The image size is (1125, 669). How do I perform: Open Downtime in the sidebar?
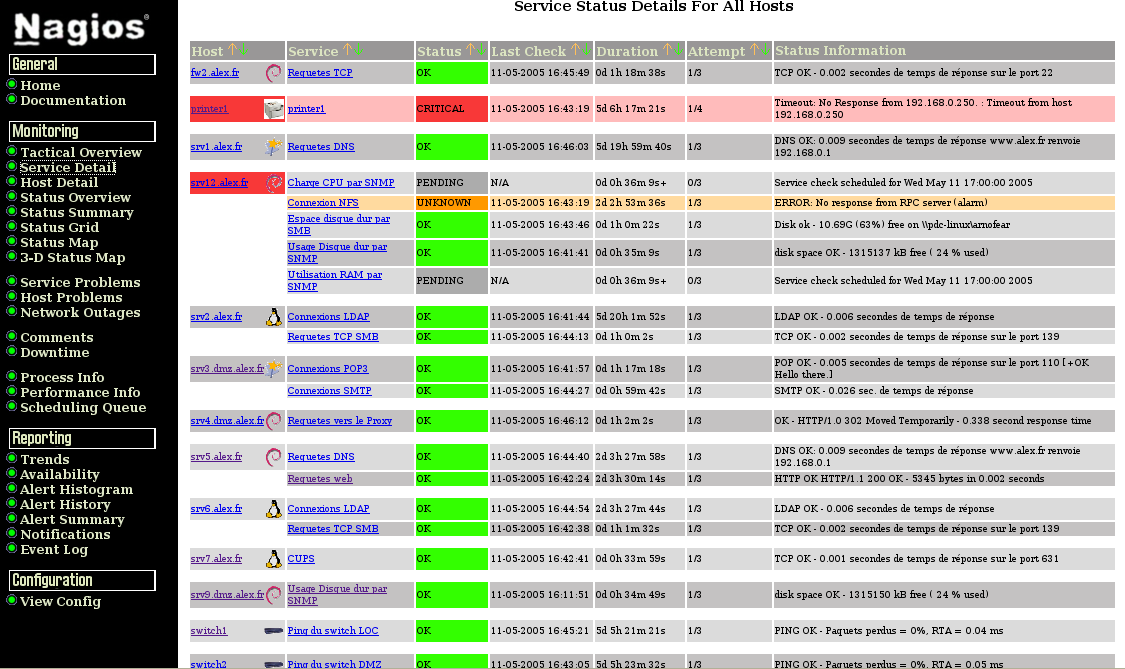click(55, 352)
